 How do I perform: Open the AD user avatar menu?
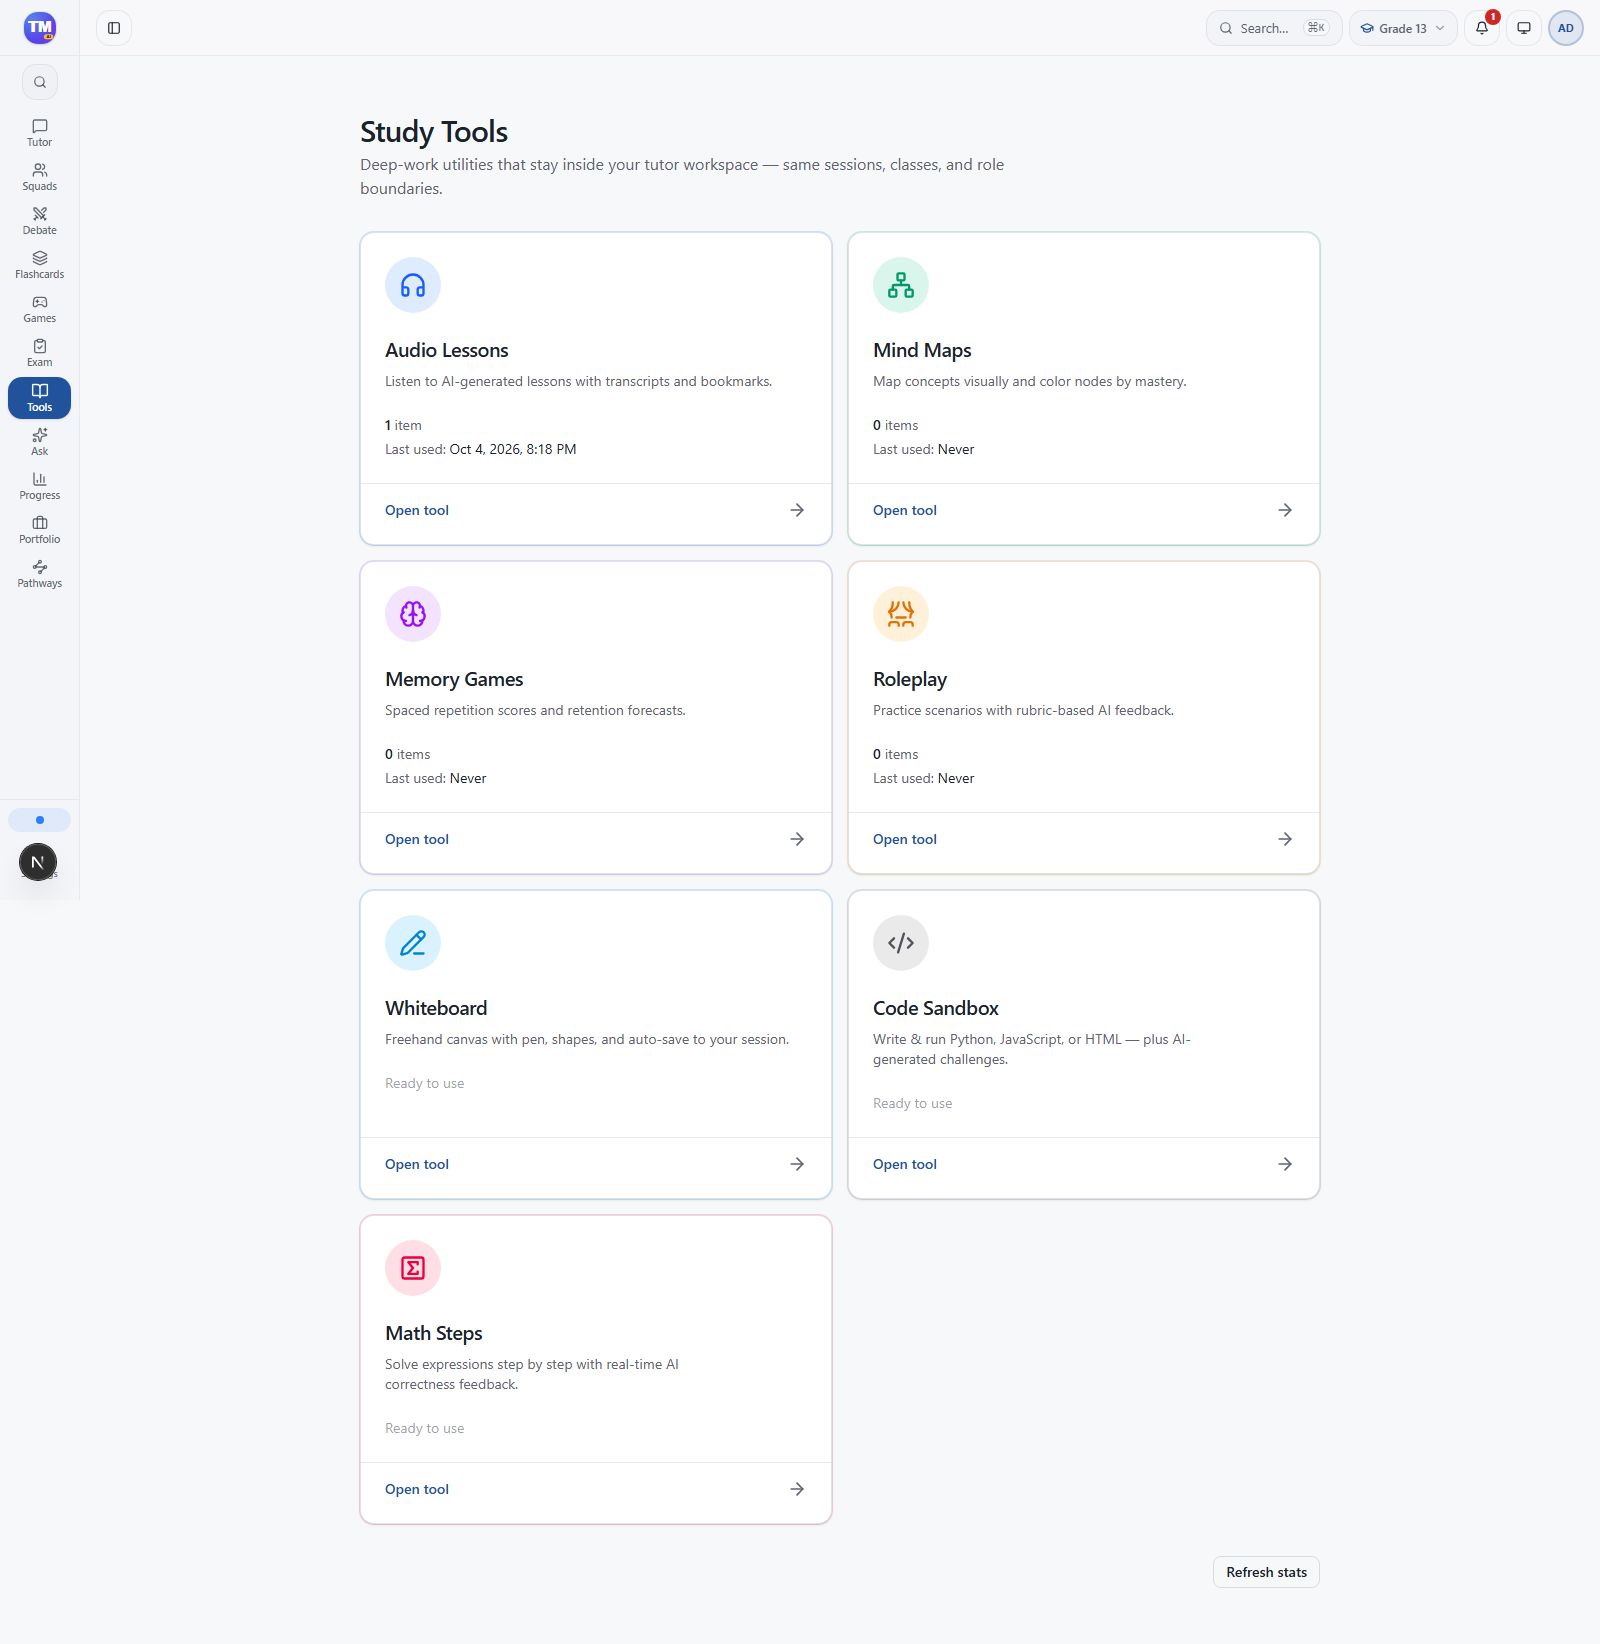pos(1566,28)
